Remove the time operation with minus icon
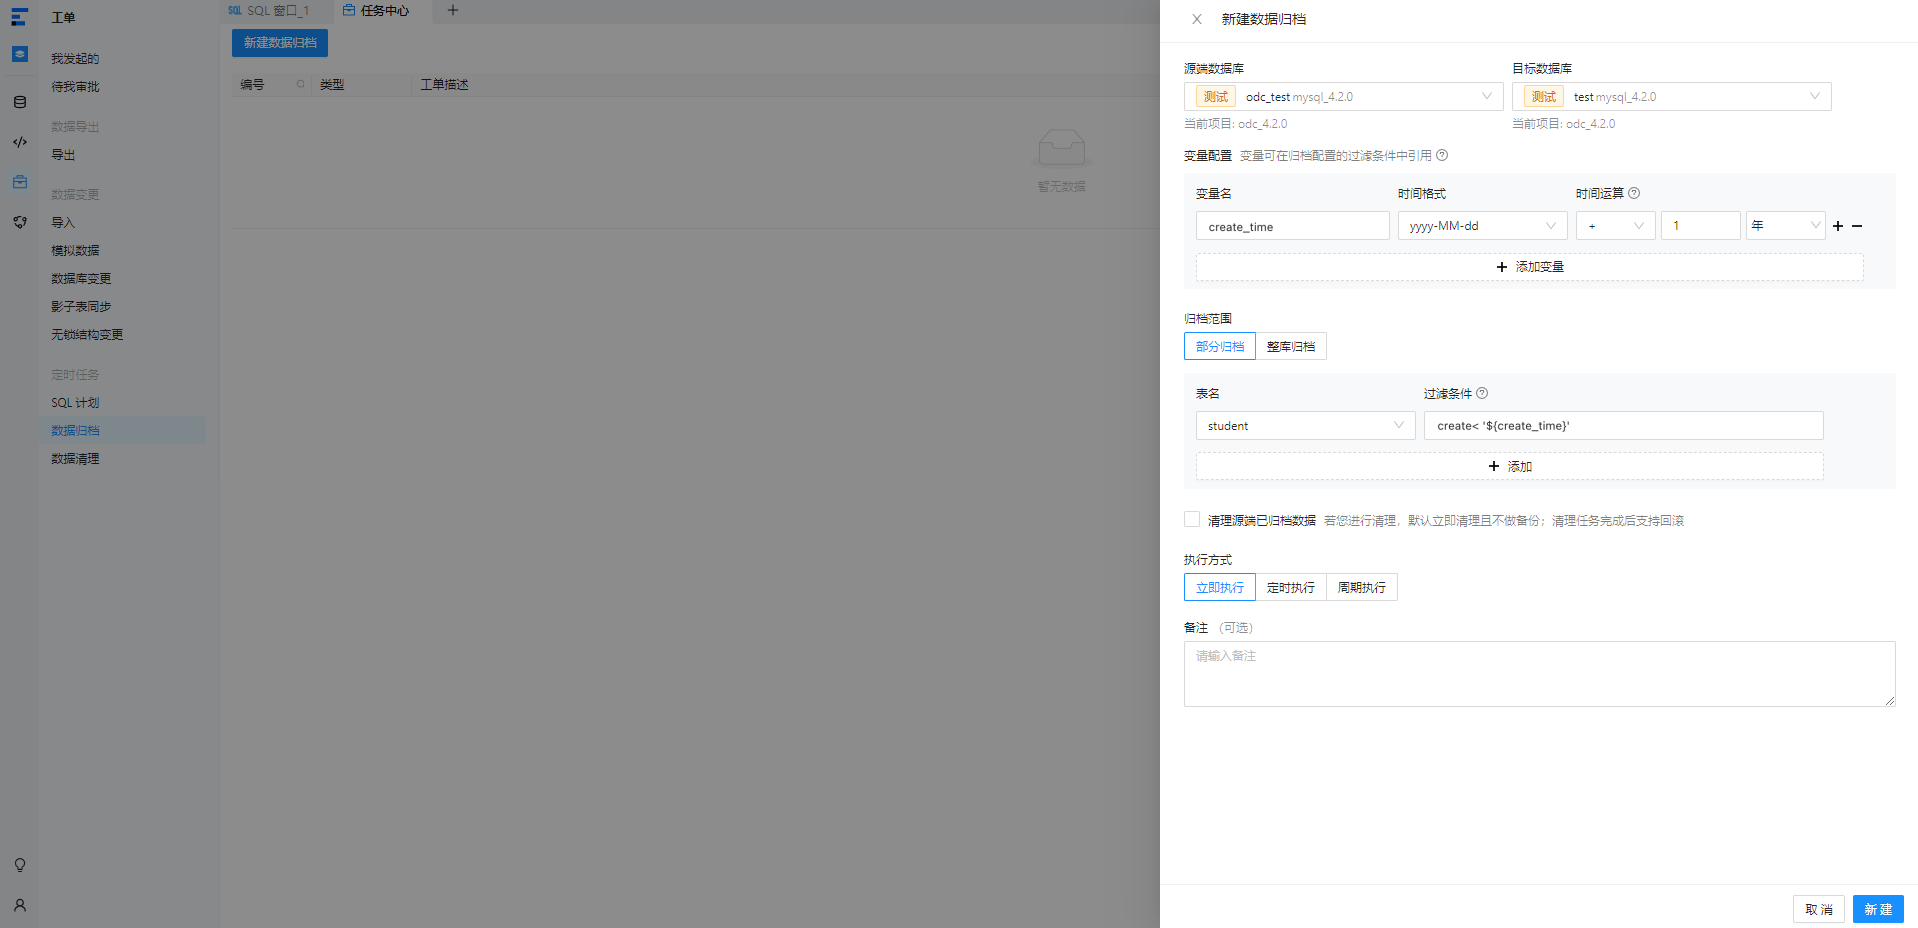Image resolution: width=1918 pixels, height=928 pixels. [x=1857, y=226]
